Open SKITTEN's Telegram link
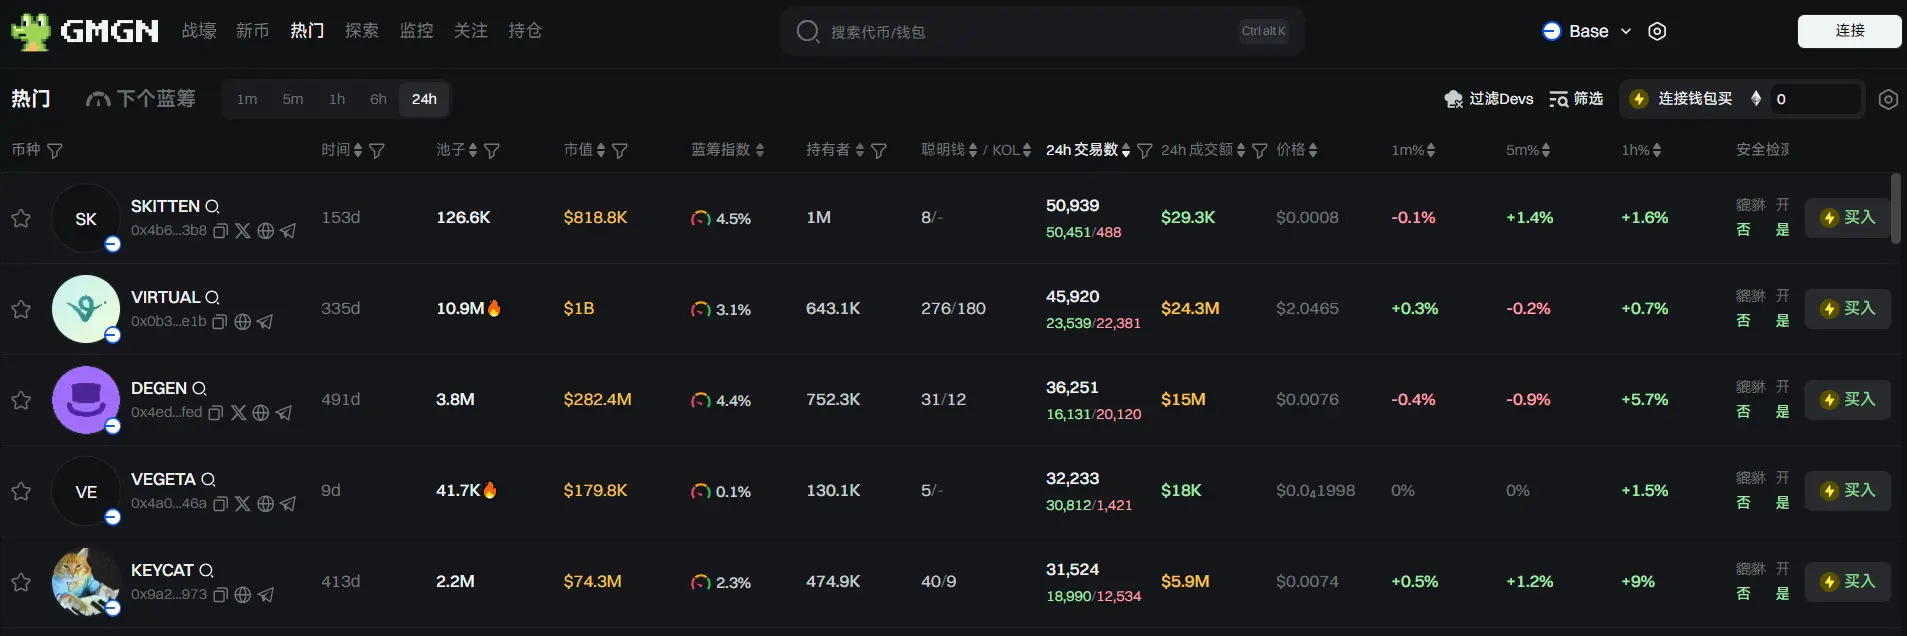Screen dimensions: 1907x636 click(288, 231)
